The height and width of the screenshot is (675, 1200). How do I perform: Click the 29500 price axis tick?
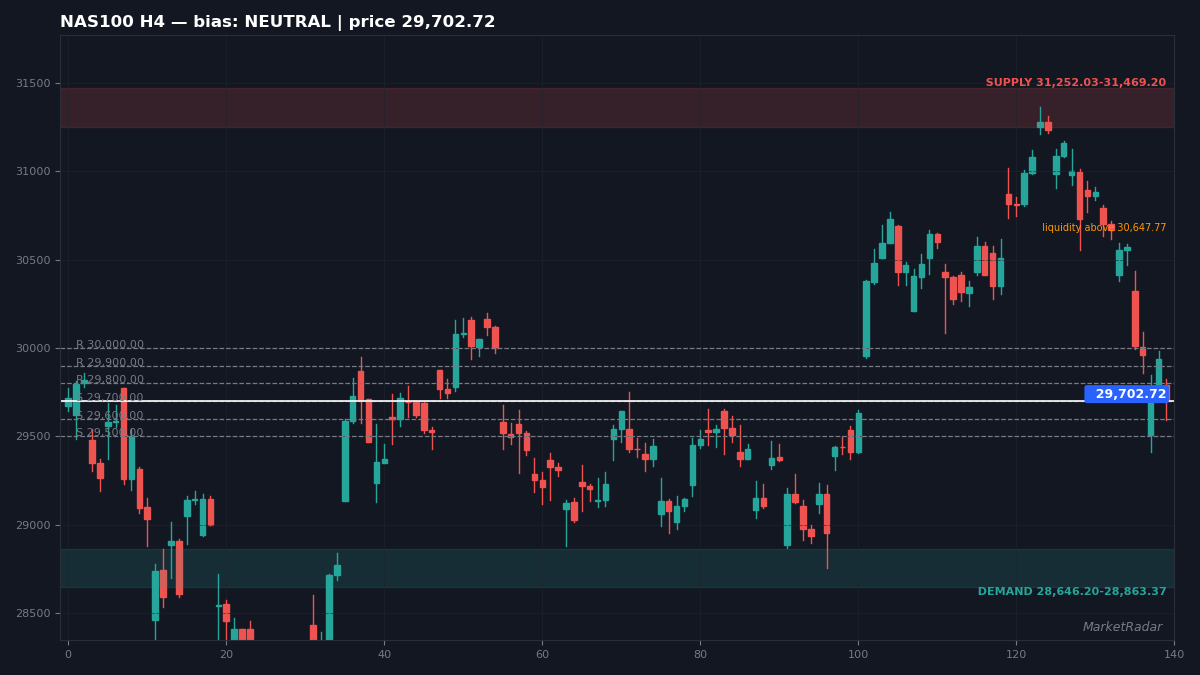(x=33, y=437)
